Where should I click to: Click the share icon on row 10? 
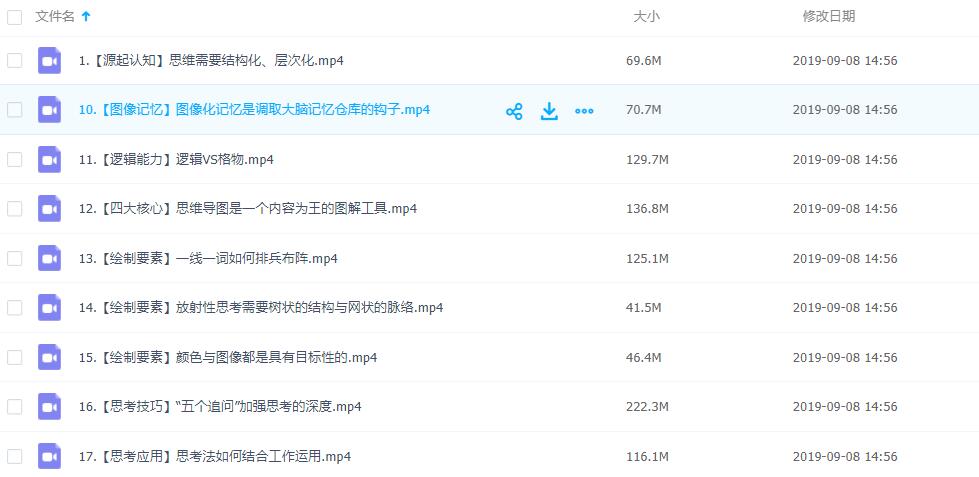(x=514, y=111)
